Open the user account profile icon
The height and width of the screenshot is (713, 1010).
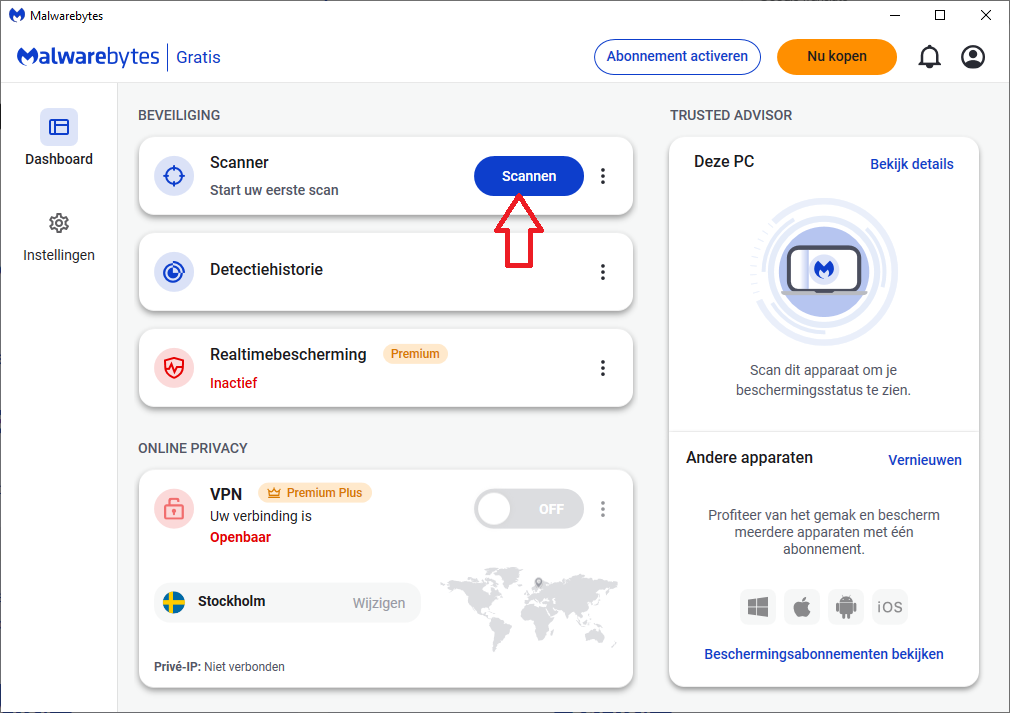tap(973, 57)
